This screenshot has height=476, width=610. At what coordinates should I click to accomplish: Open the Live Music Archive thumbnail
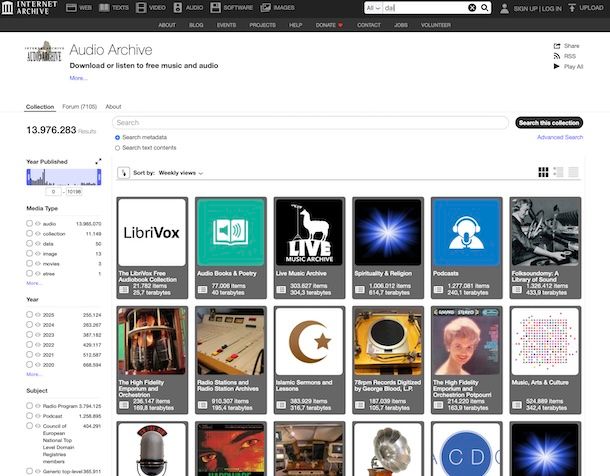click(x=309, y=232)
